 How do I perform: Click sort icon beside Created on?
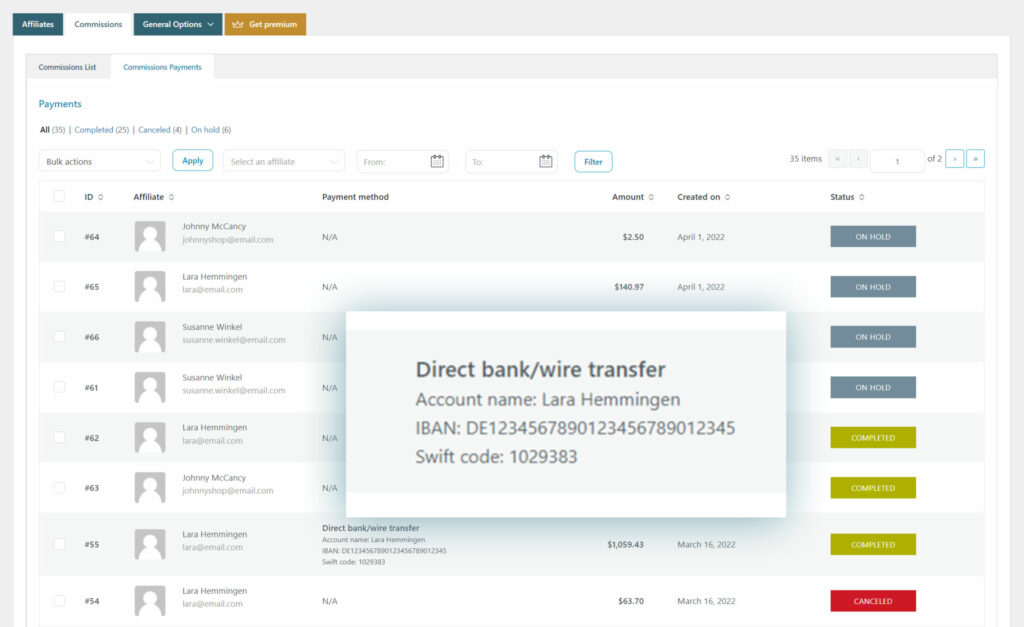(728, 197)
